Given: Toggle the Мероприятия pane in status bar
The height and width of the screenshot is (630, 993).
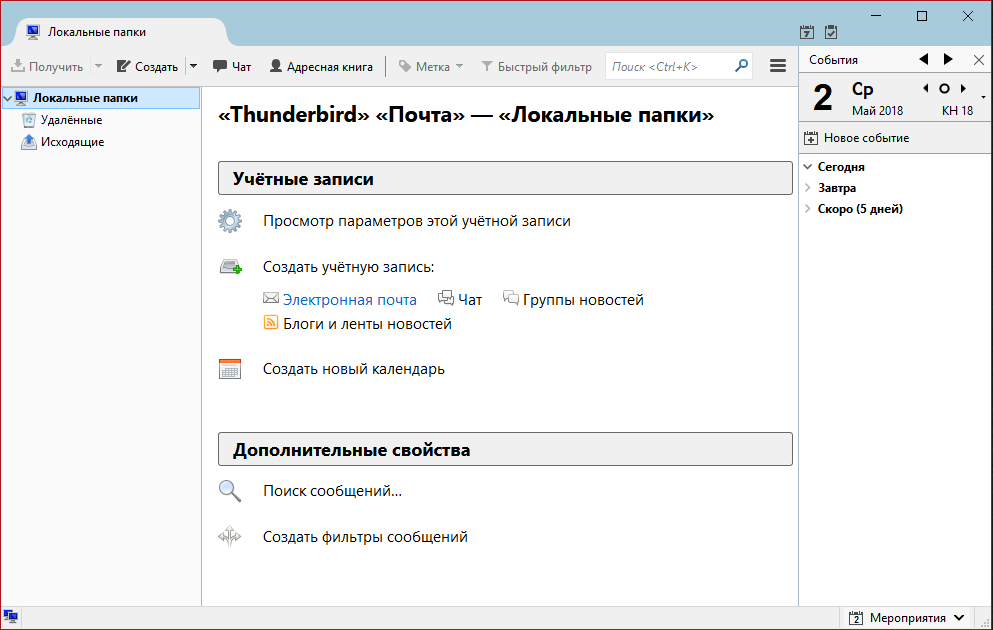Looking at the screenshot, I should click(907, 617).
